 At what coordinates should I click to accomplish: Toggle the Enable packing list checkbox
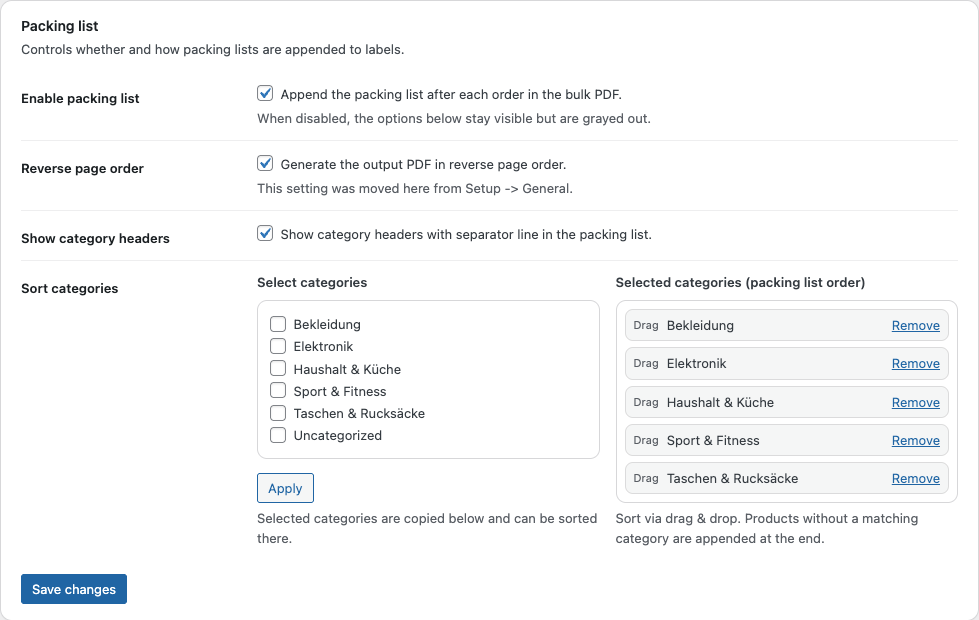[x=265, y=94]
